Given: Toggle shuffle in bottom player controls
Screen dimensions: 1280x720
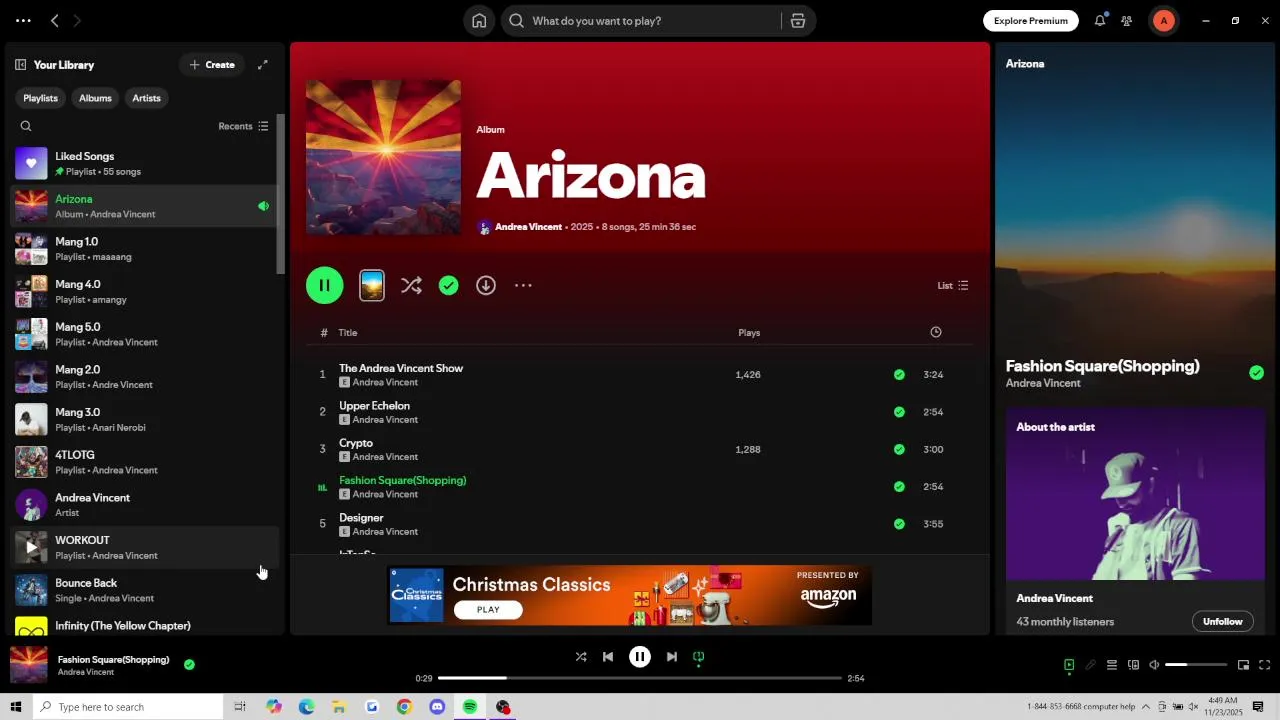Looking at the screenshot, I should point(581,657).
